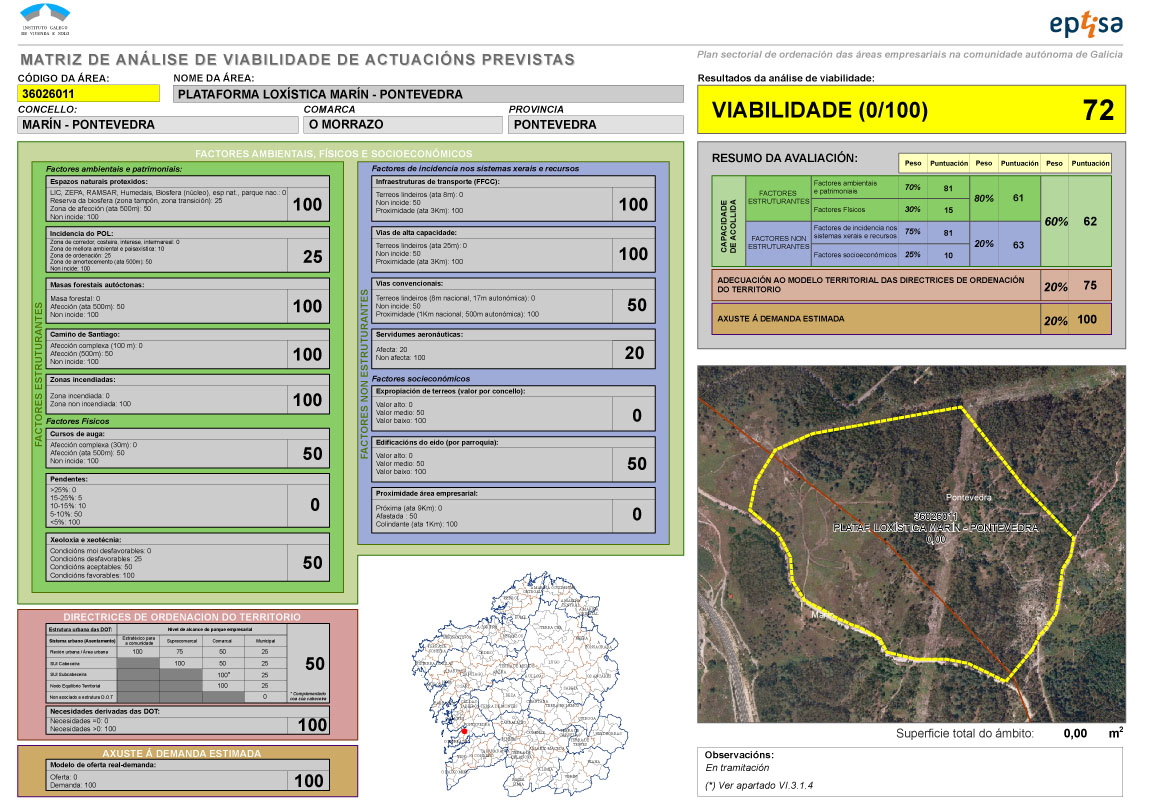
Task: Click the Xeoloxía e xeotecnia score box
Action: click(313, 563)
